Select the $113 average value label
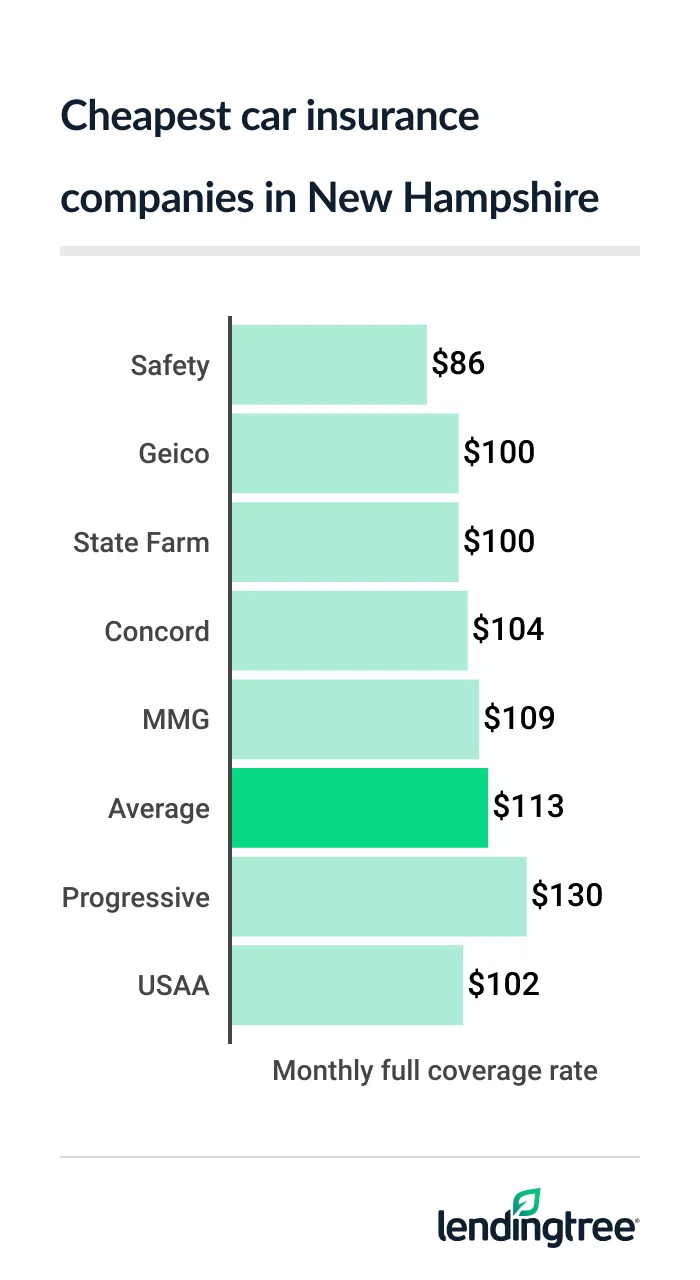The width and height of the screenshot is (700, 1280). point(528,807)
